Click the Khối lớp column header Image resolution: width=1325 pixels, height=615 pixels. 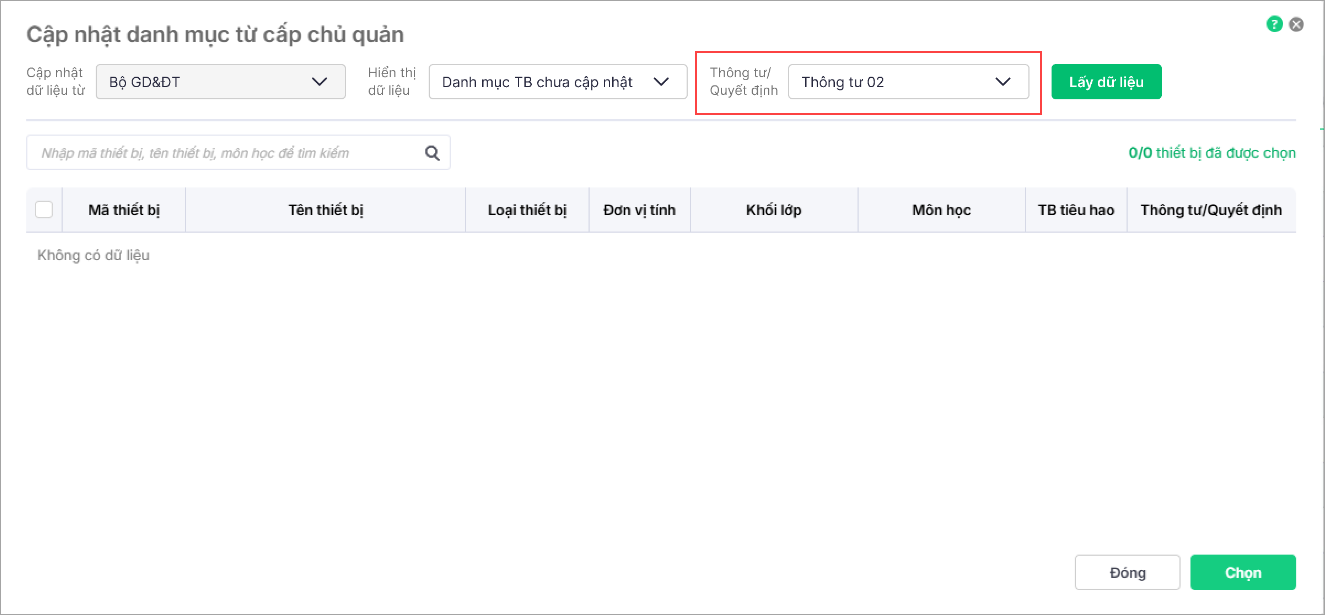tap(774, 210)
